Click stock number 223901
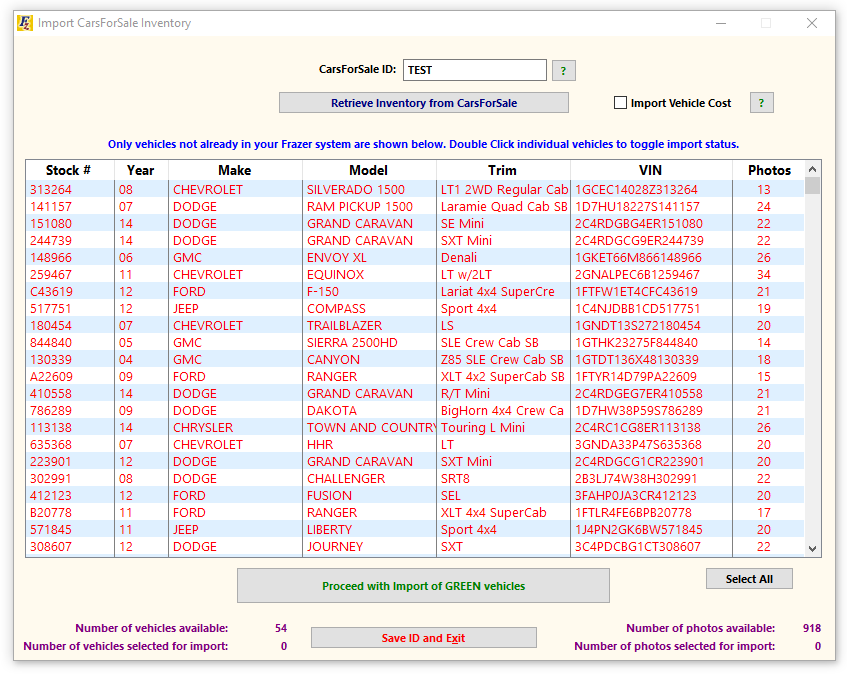 click(x=51, y=462)
